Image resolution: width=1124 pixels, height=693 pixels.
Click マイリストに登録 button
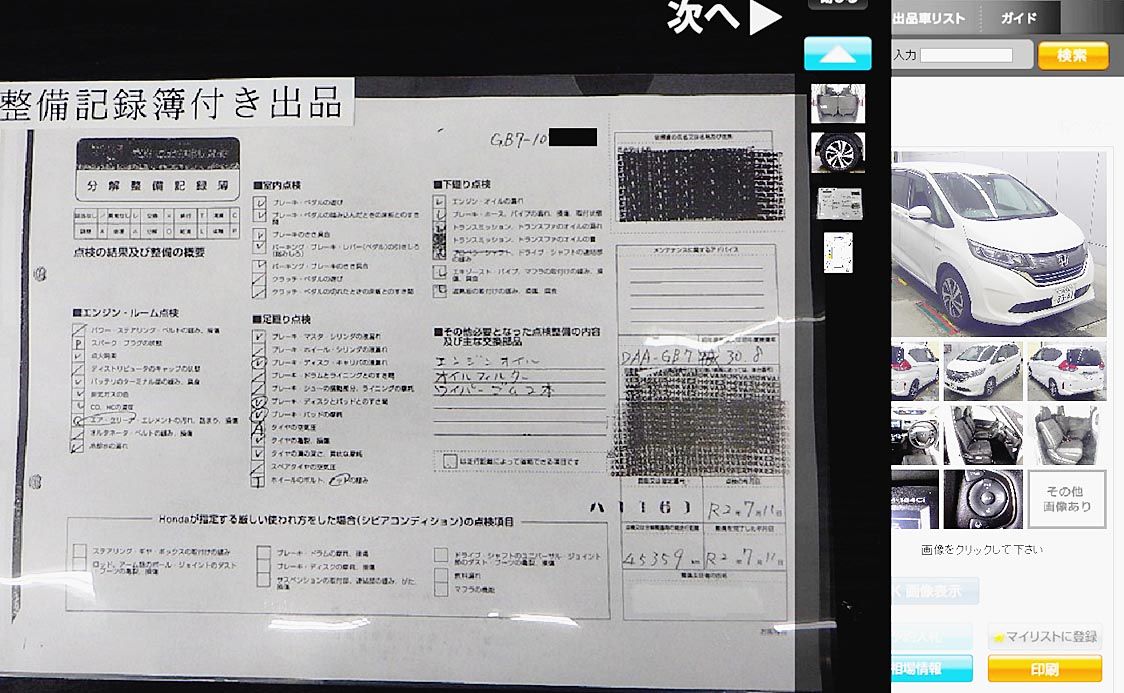(1045, 637)
